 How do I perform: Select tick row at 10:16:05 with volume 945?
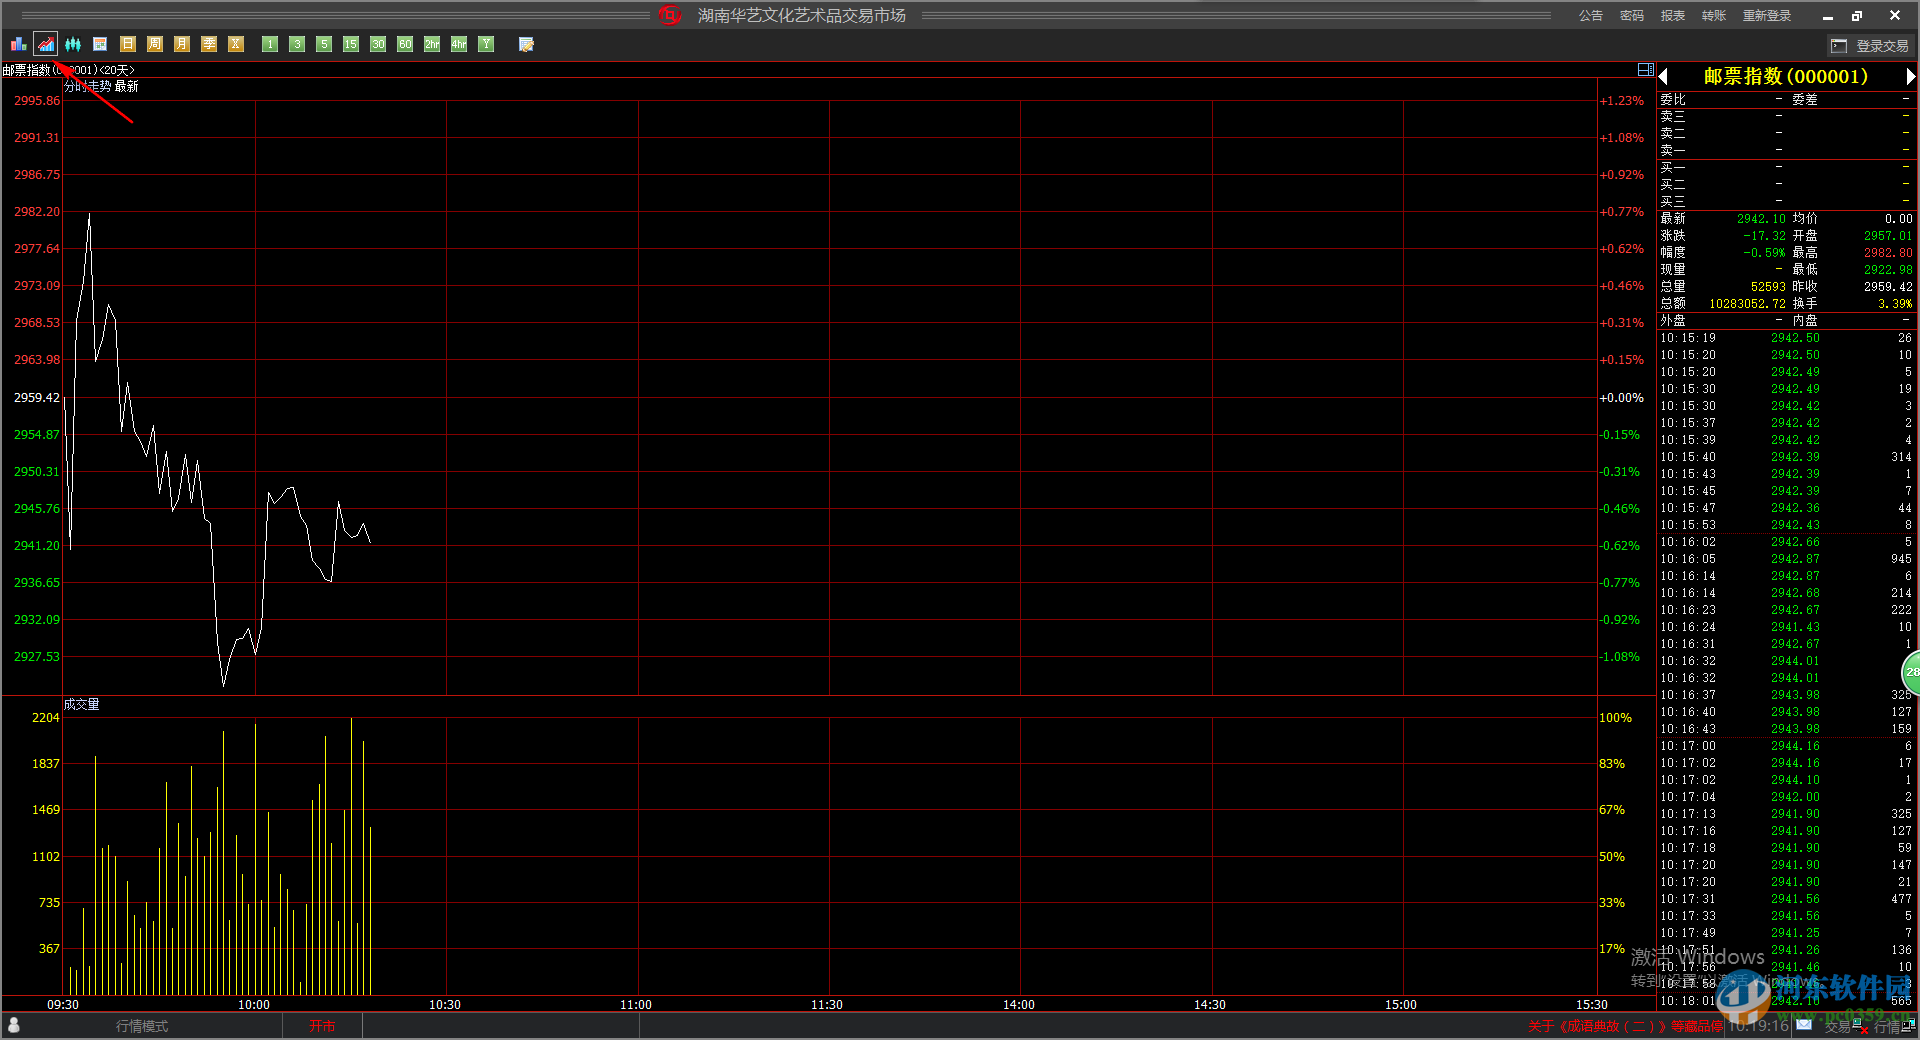point(1786,559)
